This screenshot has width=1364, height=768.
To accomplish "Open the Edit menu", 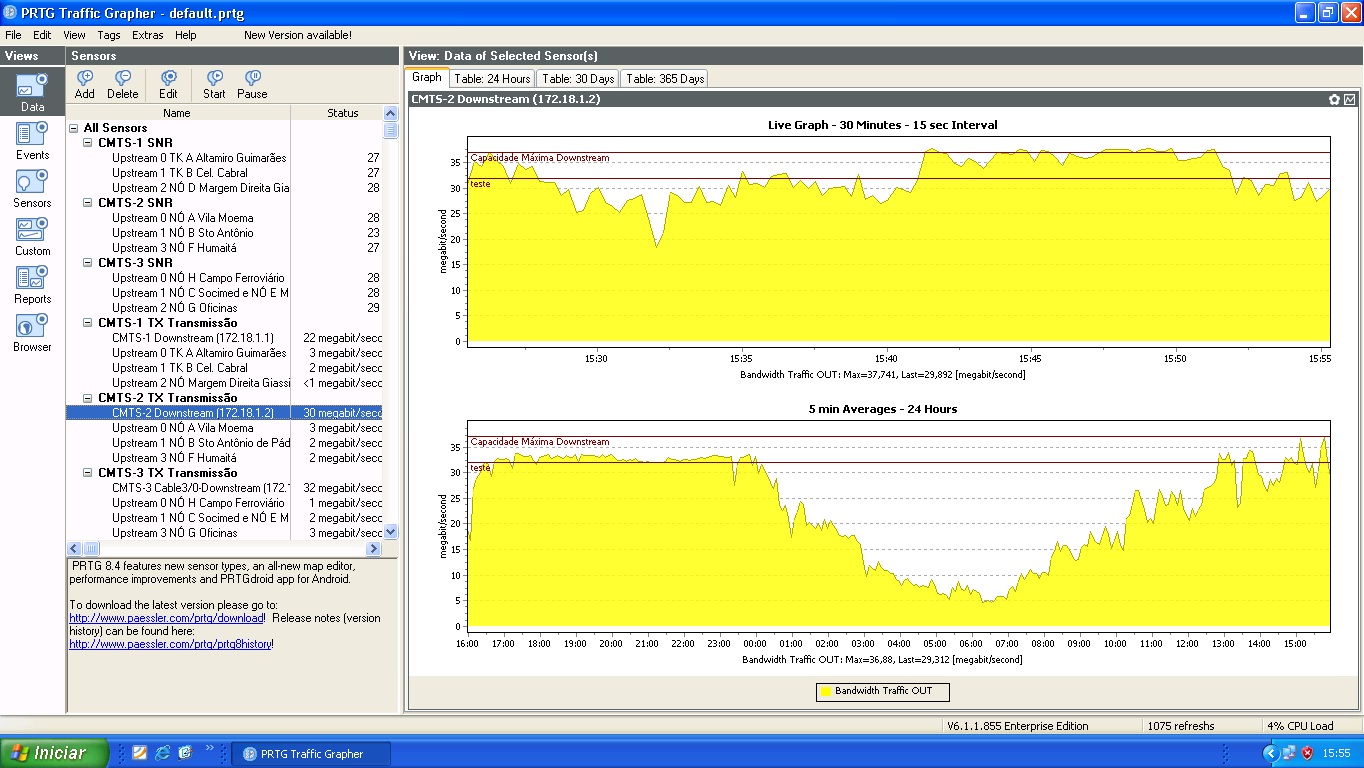I will (42, 35).
